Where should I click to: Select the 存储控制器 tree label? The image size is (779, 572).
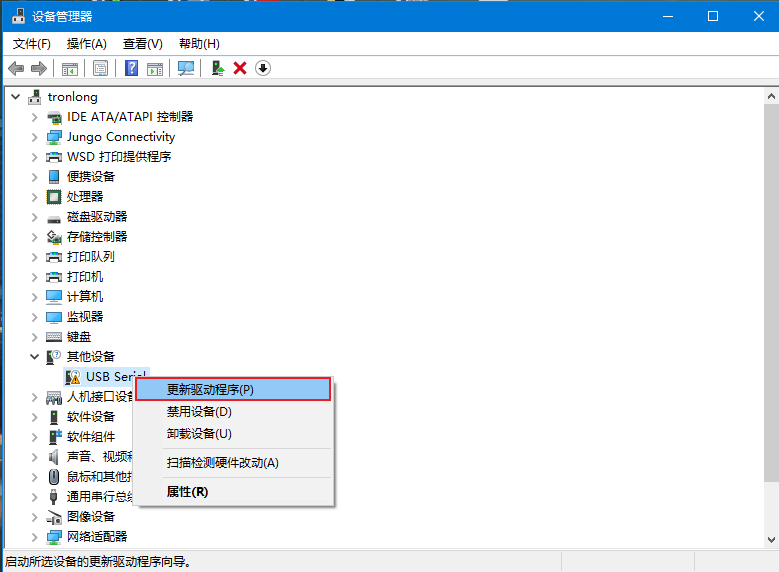click(97, 237)
